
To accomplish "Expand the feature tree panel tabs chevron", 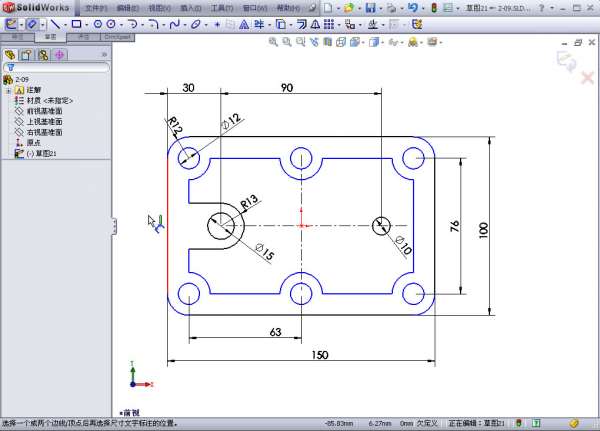I will [x=105, y=54].
